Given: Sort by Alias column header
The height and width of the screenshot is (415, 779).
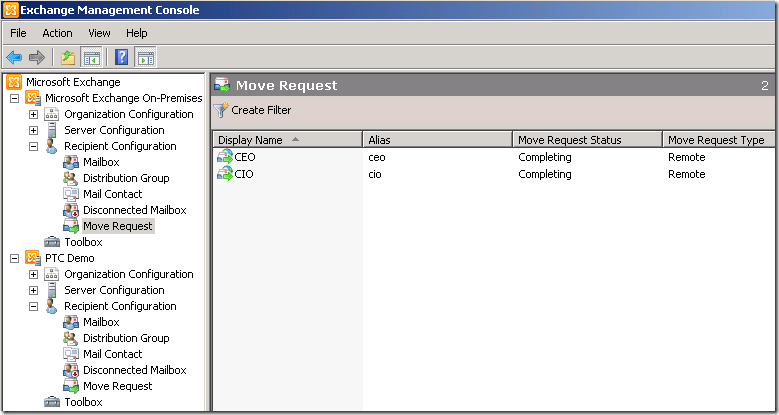Looking at the screenshot, I should coord(438,140).
